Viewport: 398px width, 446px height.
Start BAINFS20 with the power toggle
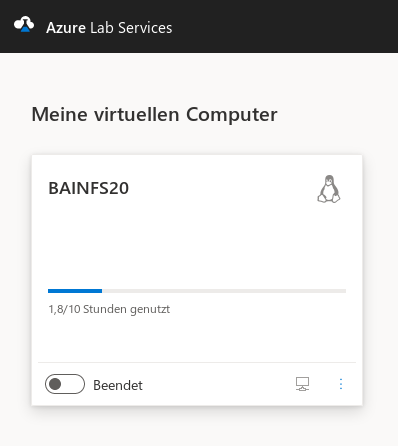click(x=65, y=384)
